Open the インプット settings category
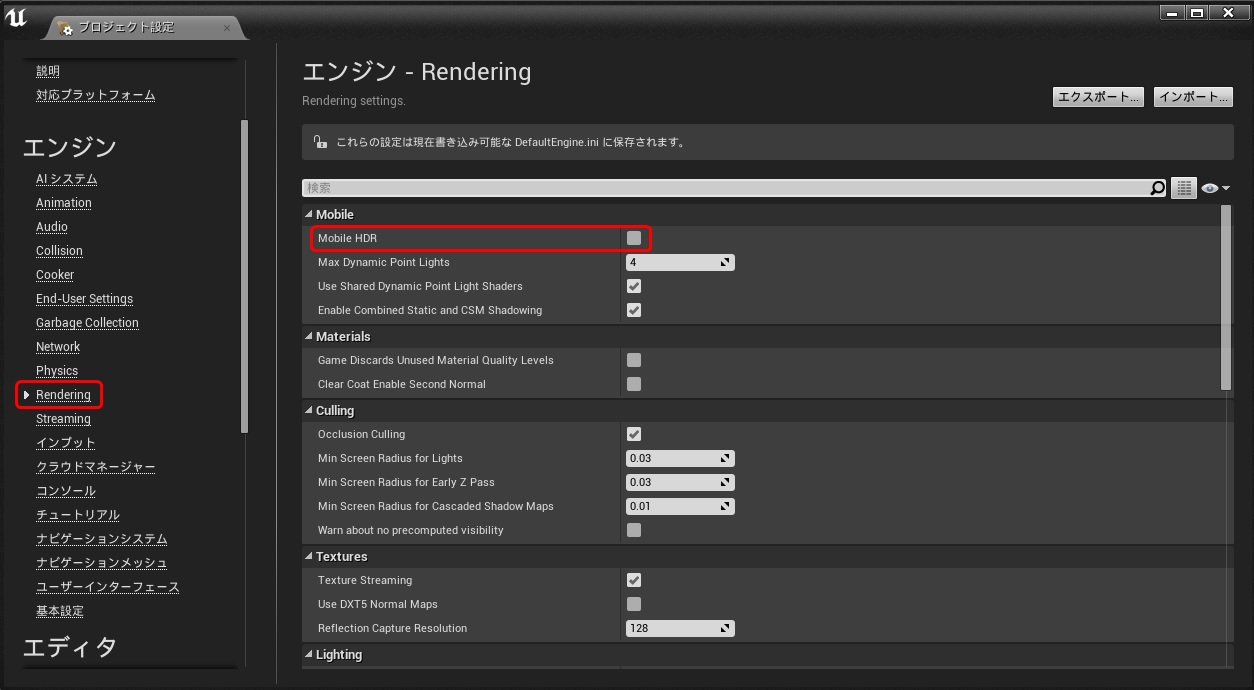Image resolution: width=1254 pixels, height=690 pixels. click(66, 443)
